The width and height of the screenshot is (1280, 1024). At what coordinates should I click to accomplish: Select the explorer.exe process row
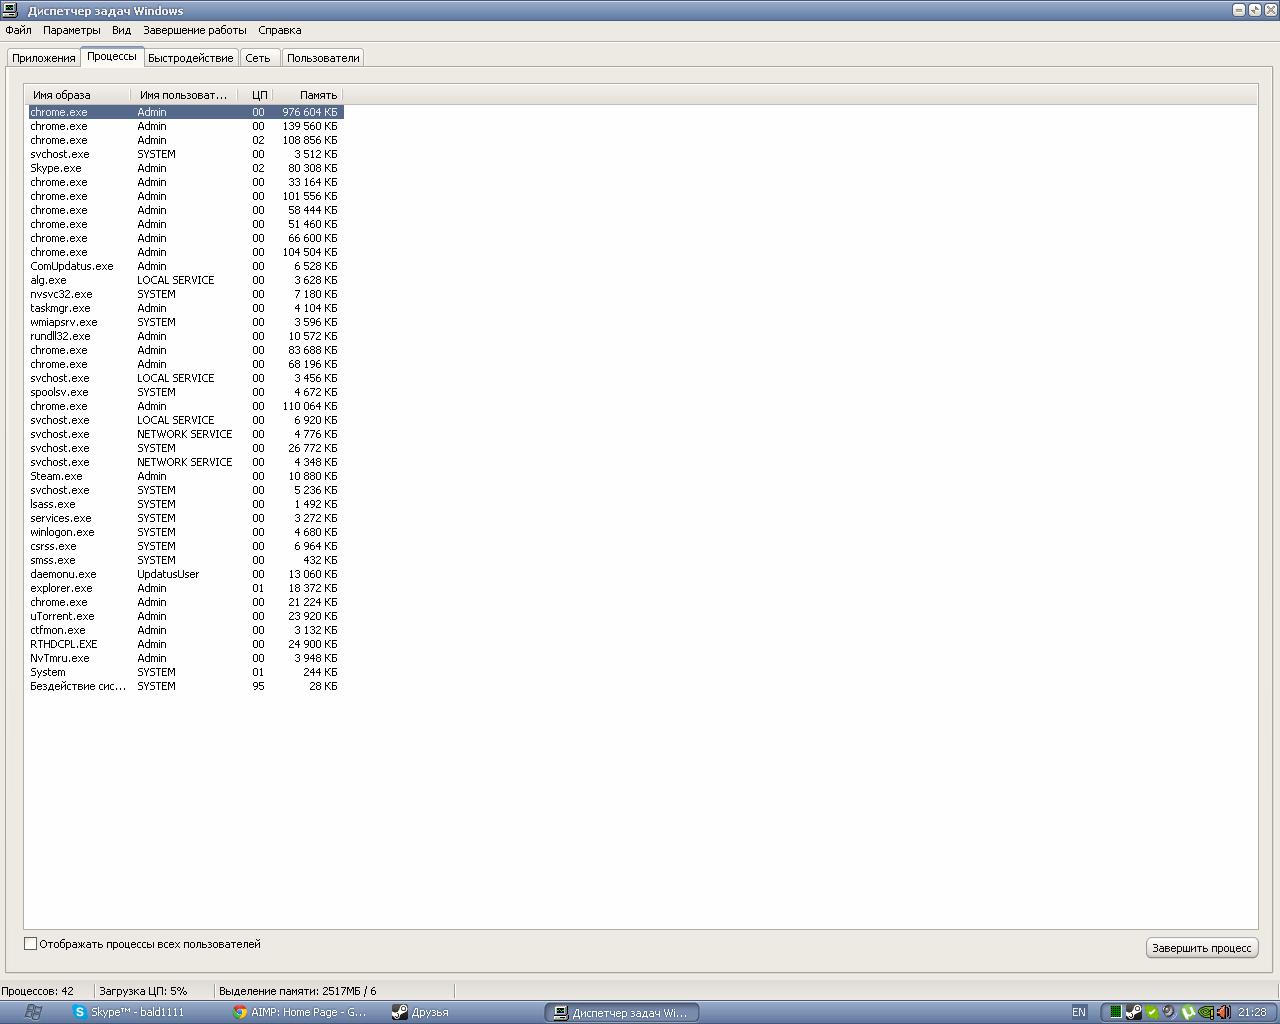[185, 588]
